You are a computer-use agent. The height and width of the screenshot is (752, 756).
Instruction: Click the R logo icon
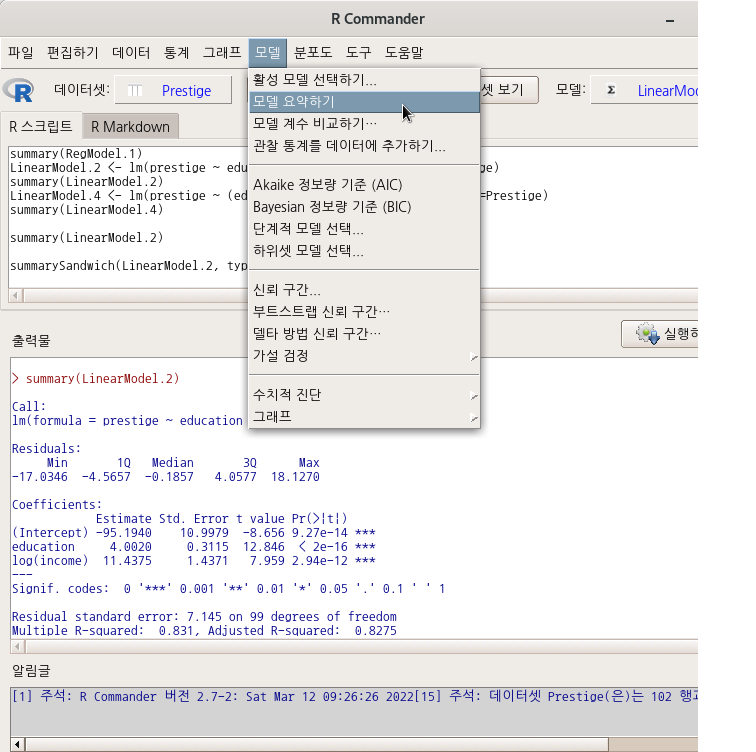18,90
